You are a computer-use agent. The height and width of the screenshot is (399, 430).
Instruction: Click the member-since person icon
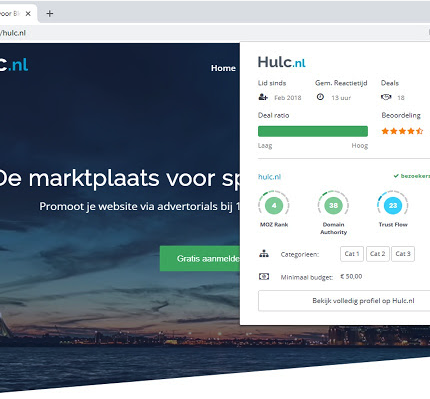point(263,97)
